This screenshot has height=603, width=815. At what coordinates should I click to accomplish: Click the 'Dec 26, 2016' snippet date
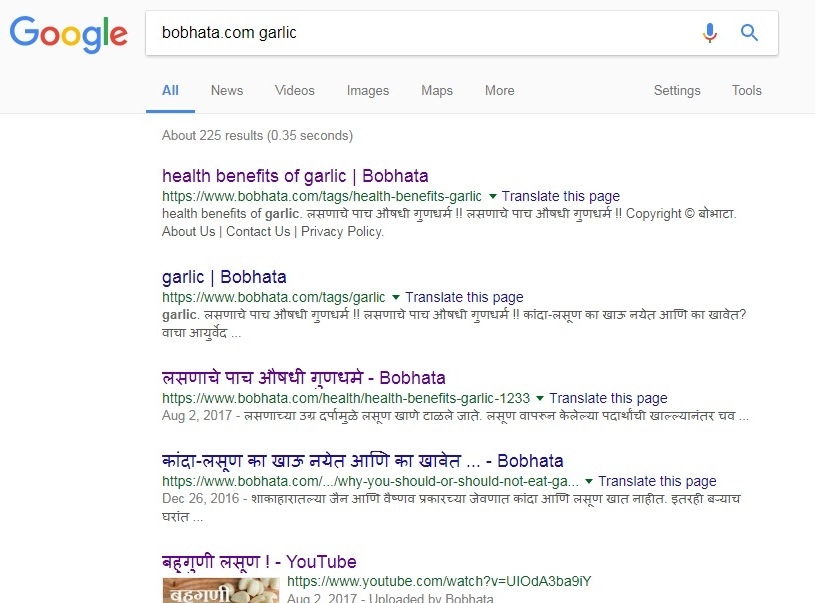pyautogui.click(x=200, y=499)
